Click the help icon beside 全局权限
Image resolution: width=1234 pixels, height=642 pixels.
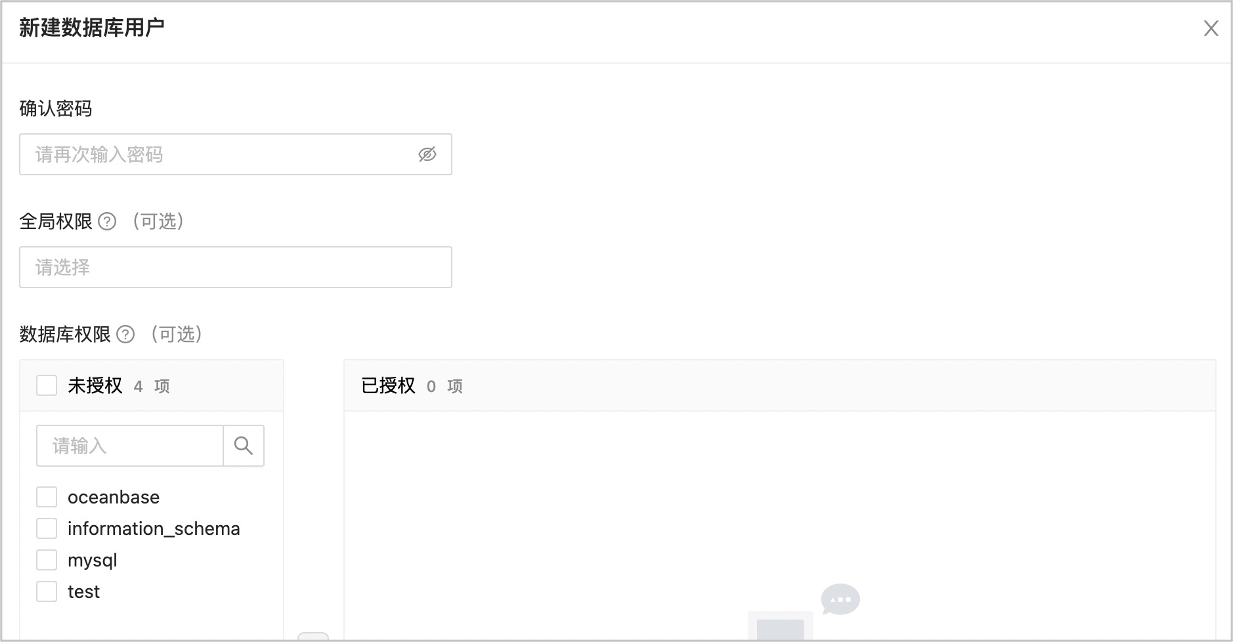108,222
